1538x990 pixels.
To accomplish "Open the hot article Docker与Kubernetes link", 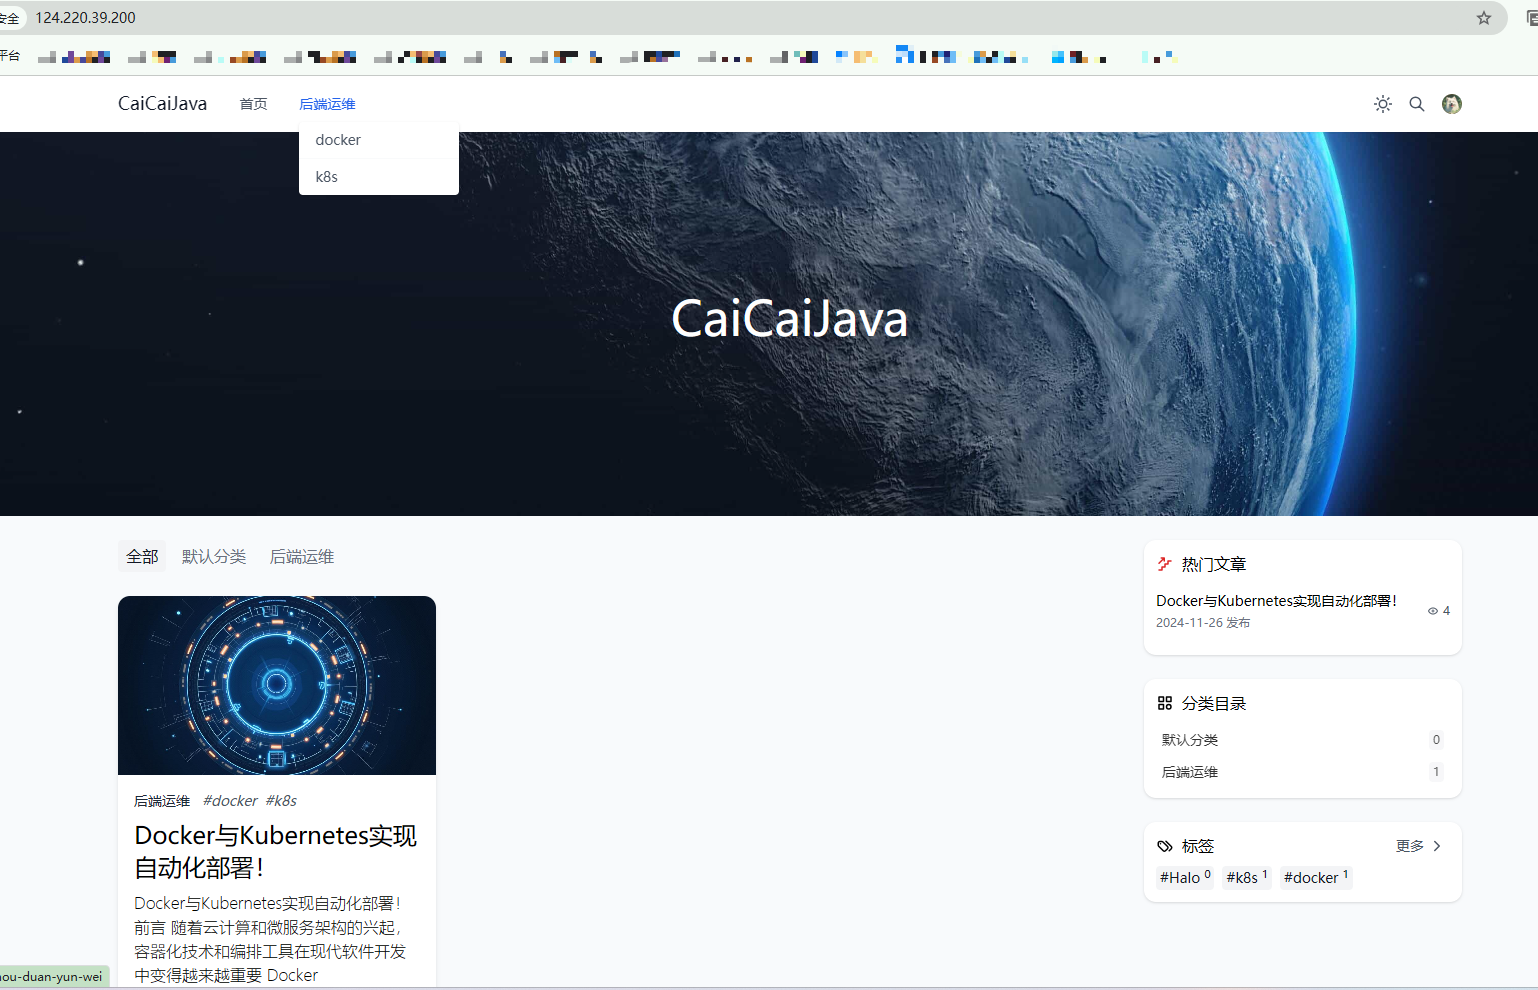I will point(1276,601).
